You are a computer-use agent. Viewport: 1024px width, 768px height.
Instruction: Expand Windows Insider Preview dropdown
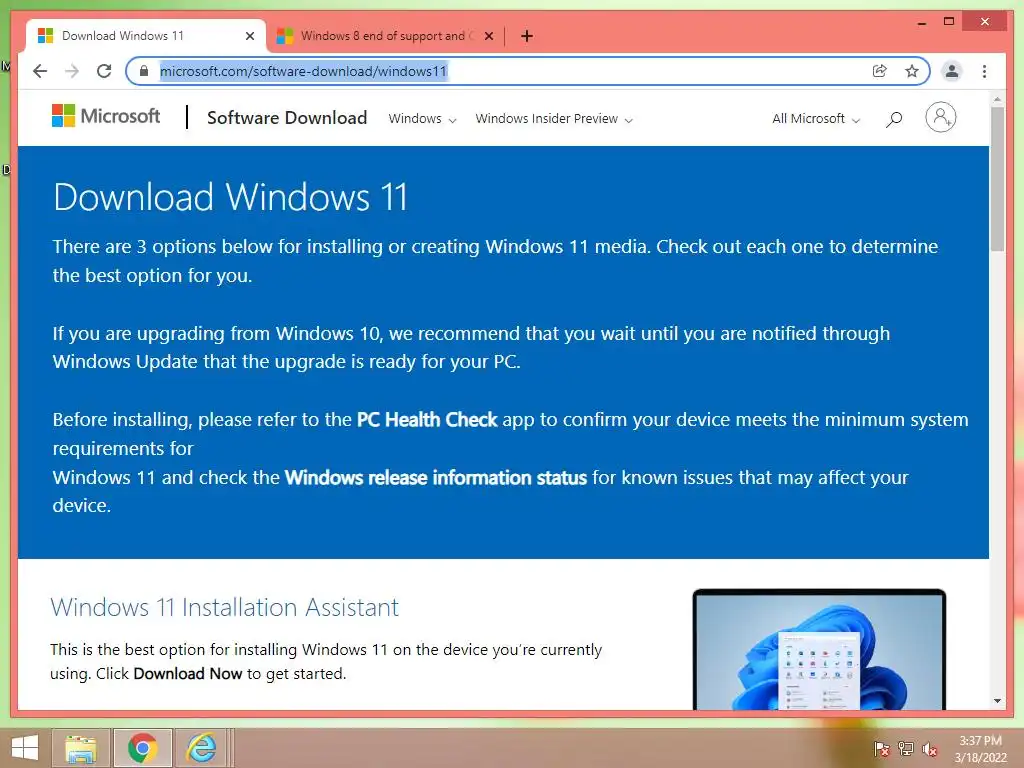coord(554,119)
